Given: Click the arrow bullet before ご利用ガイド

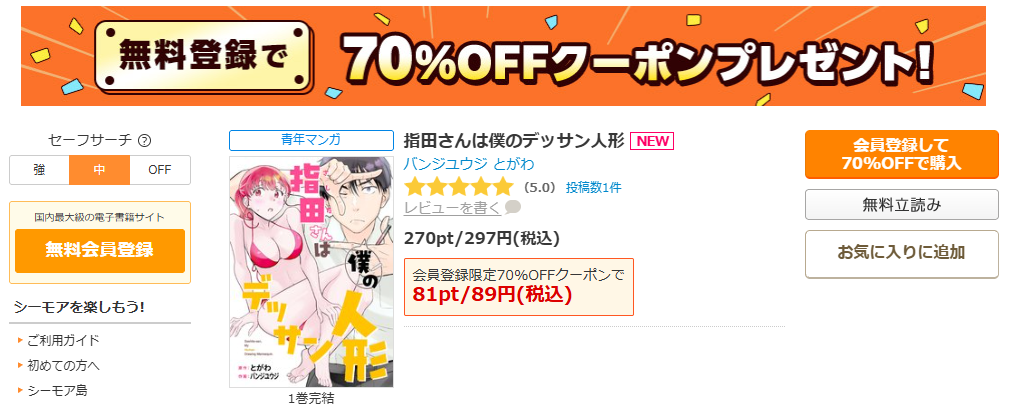Looking at the screenshot, I should pyautogui.click(x=21, y=341).
